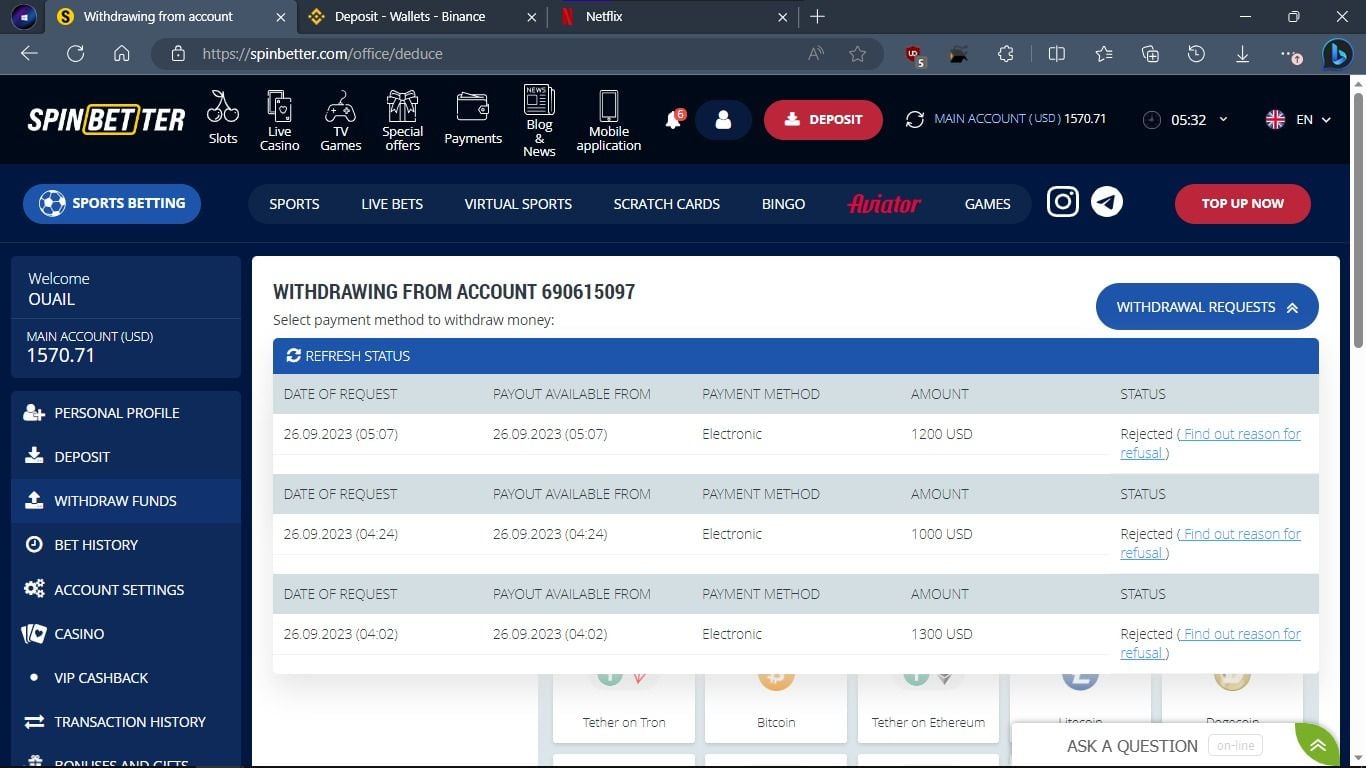The height and width of the screenshot is (768, 1366).
Task: Open browser favorites list icon
Action: click(1103, 54)
